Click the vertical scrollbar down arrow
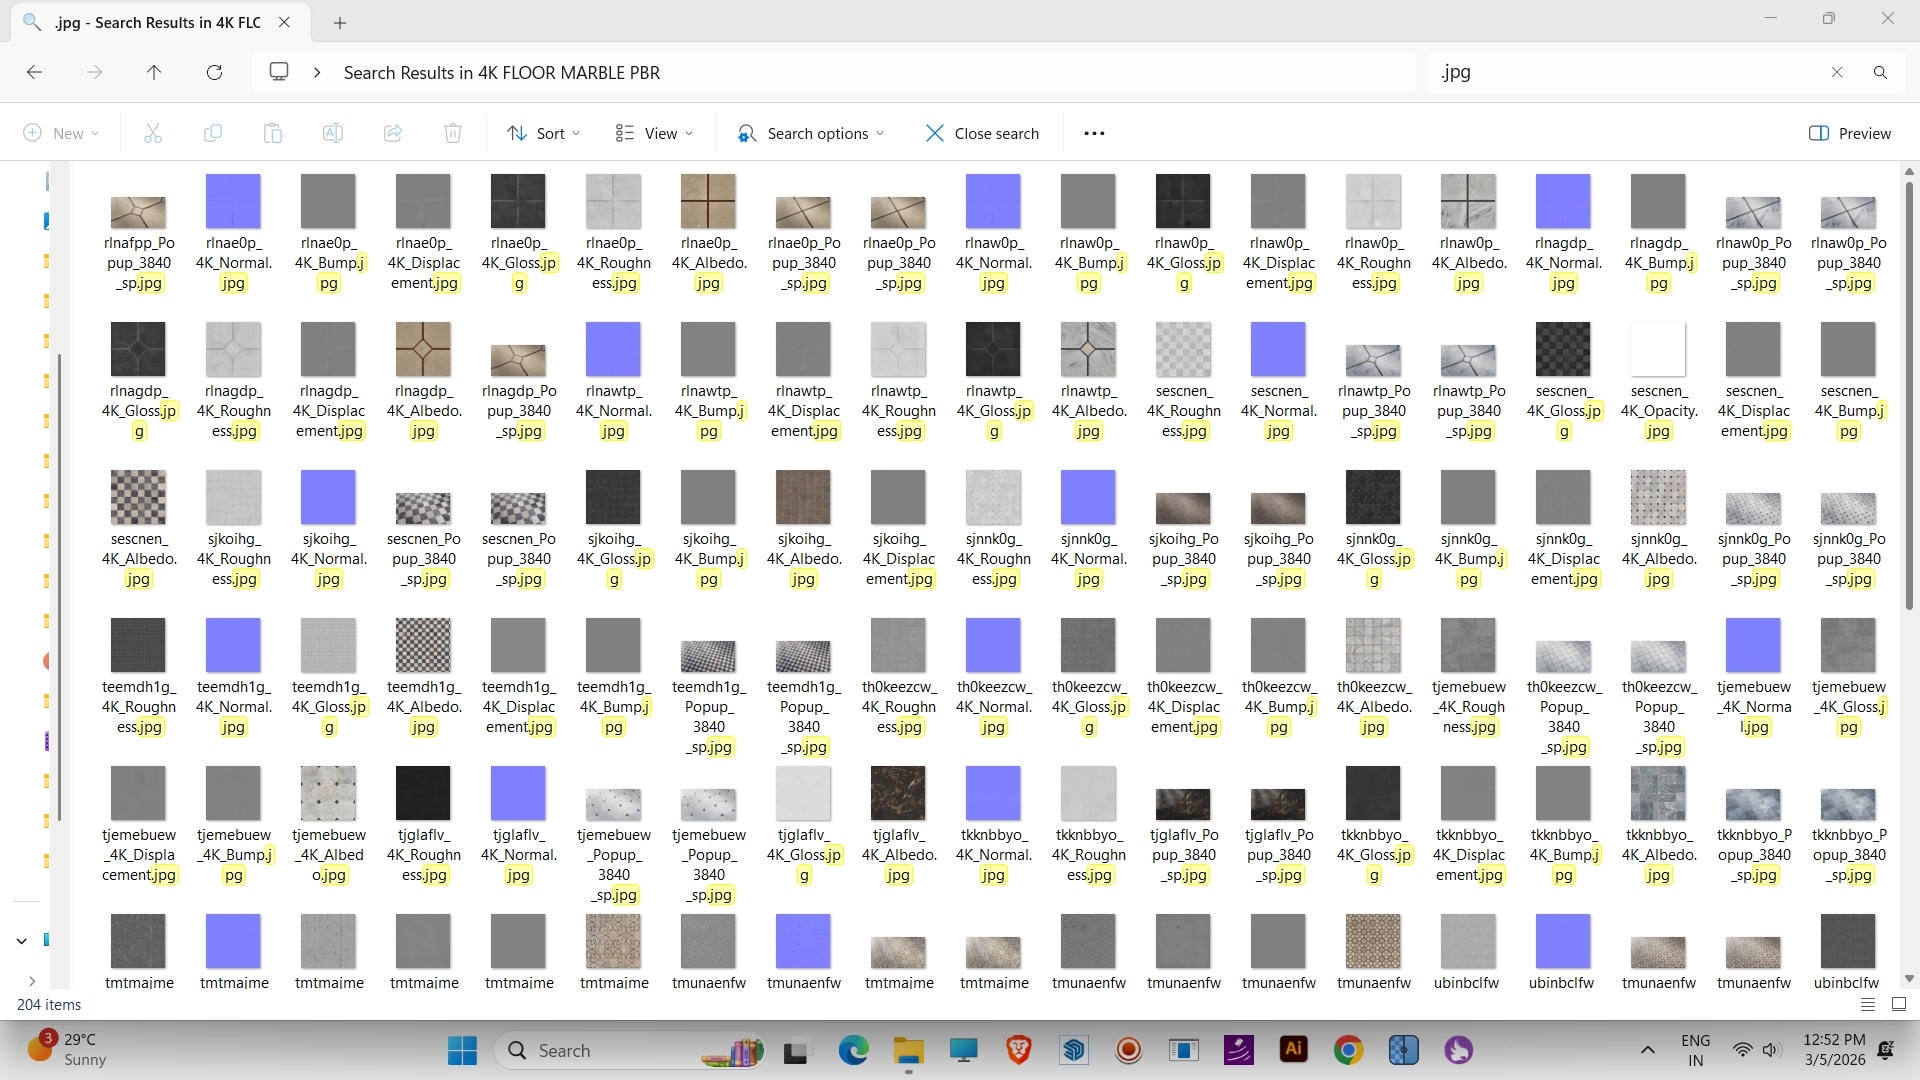Screen dimensions: 1920x1080 (1909, 979)
